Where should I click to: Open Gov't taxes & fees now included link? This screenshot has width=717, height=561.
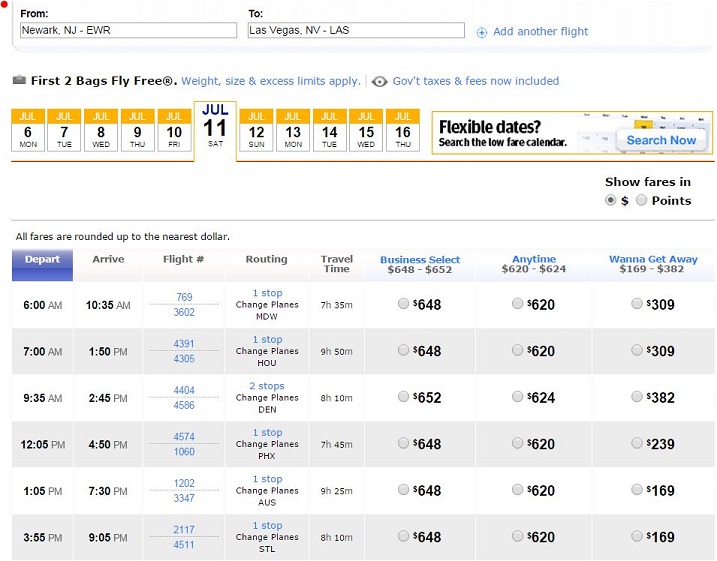click(476, 81)
